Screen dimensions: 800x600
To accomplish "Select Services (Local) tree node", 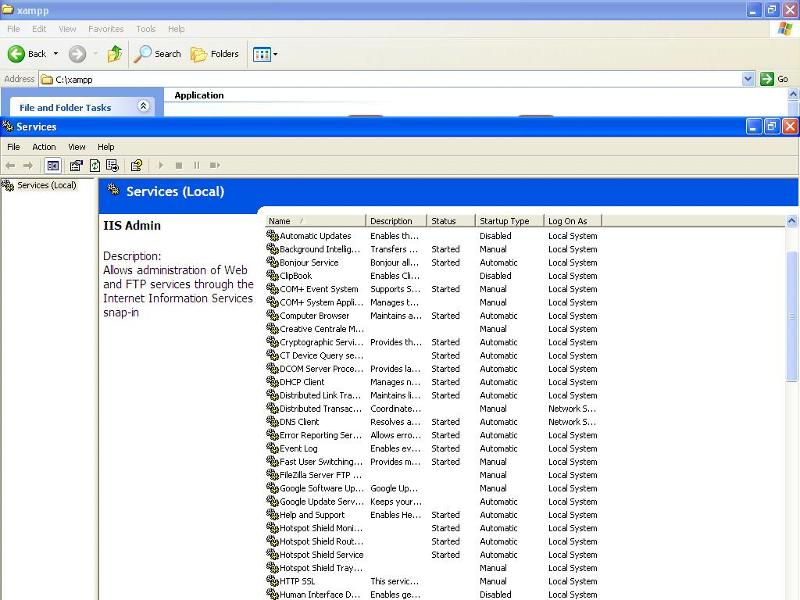I will (46, 185).
